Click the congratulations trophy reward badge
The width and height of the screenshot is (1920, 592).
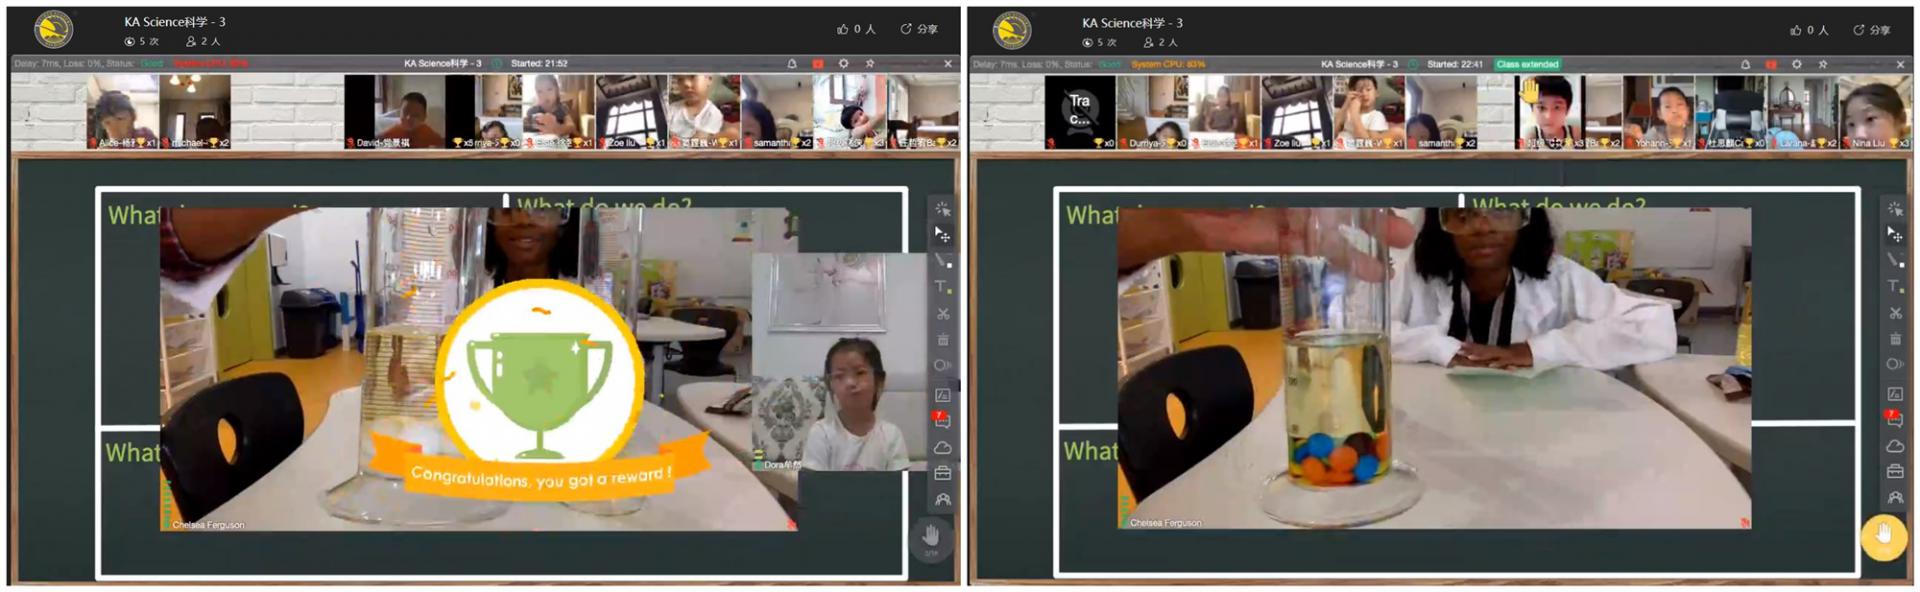pyautogui.click(x=540, y=391)
